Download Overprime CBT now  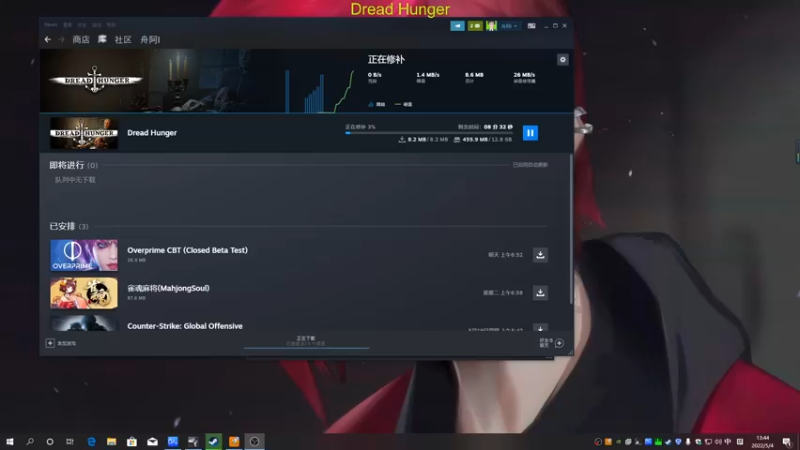[540, 255]
